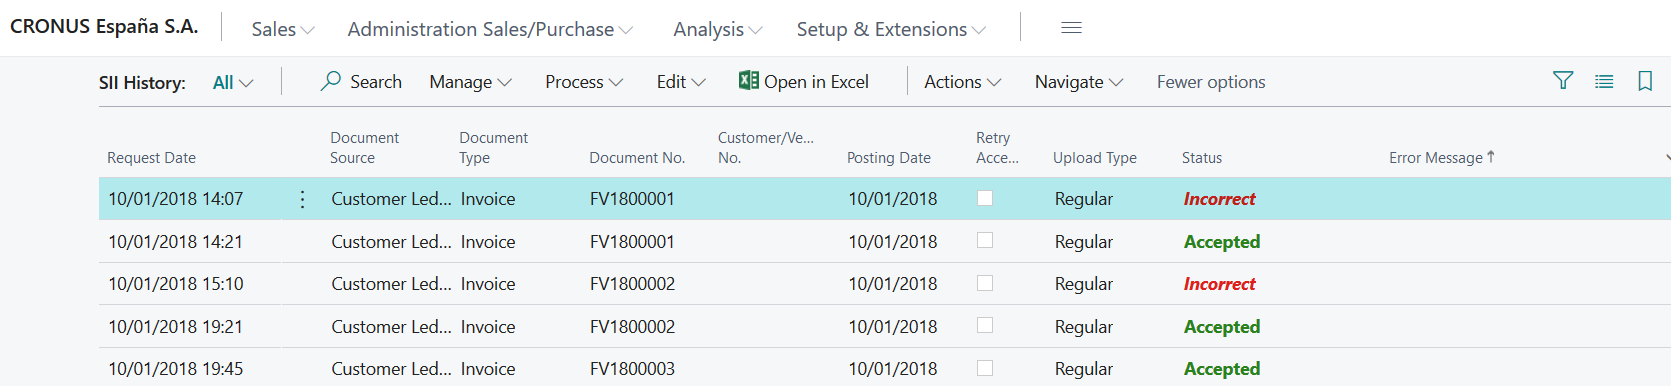Click the Search magnifier icon

[x=331, y=81]
